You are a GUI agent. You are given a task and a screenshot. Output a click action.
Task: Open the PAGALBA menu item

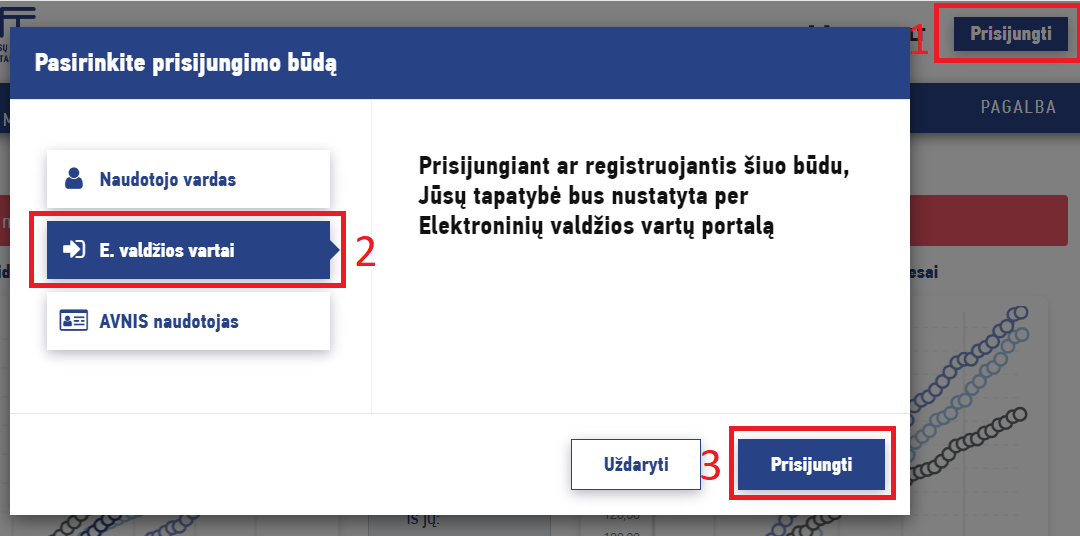[1018, 107]
